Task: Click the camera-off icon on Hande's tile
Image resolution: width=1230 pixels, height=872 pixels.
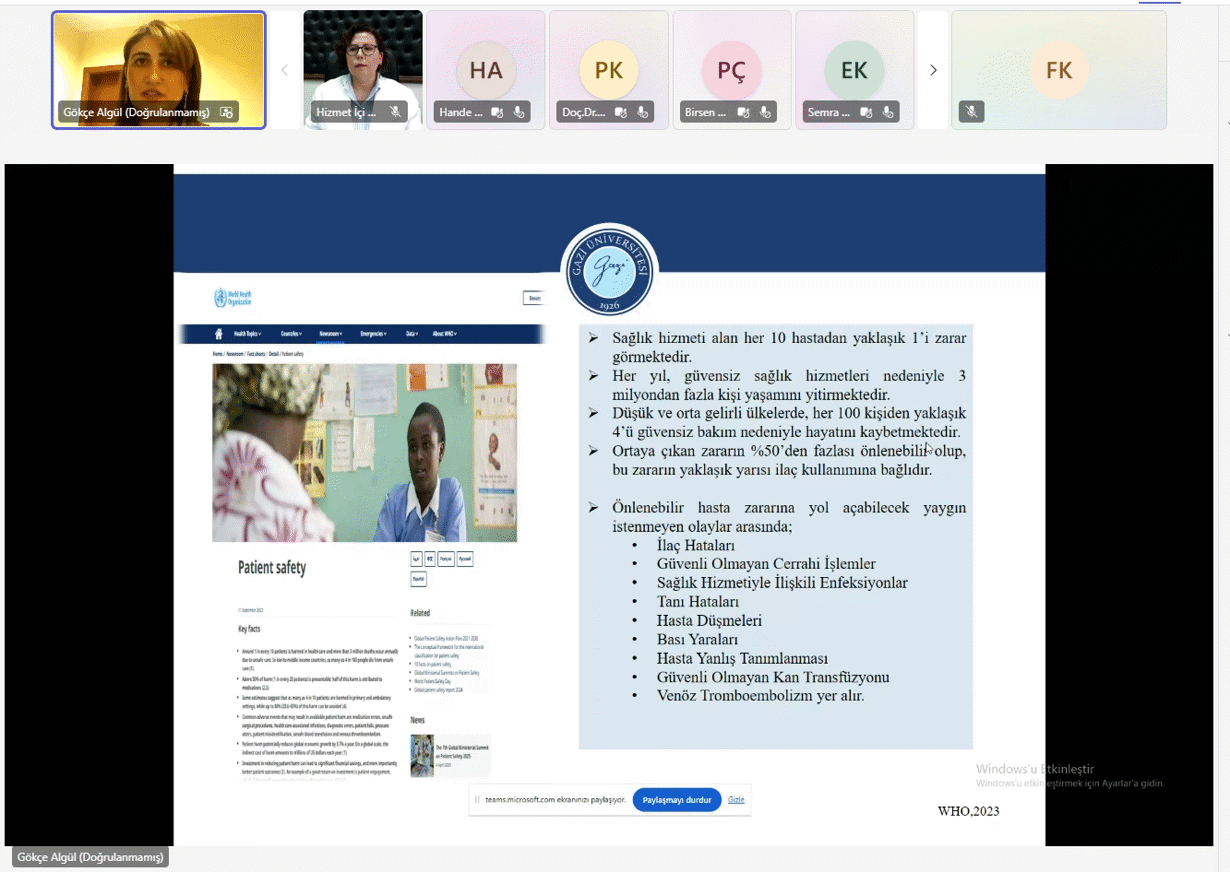Action: point(497,112)
